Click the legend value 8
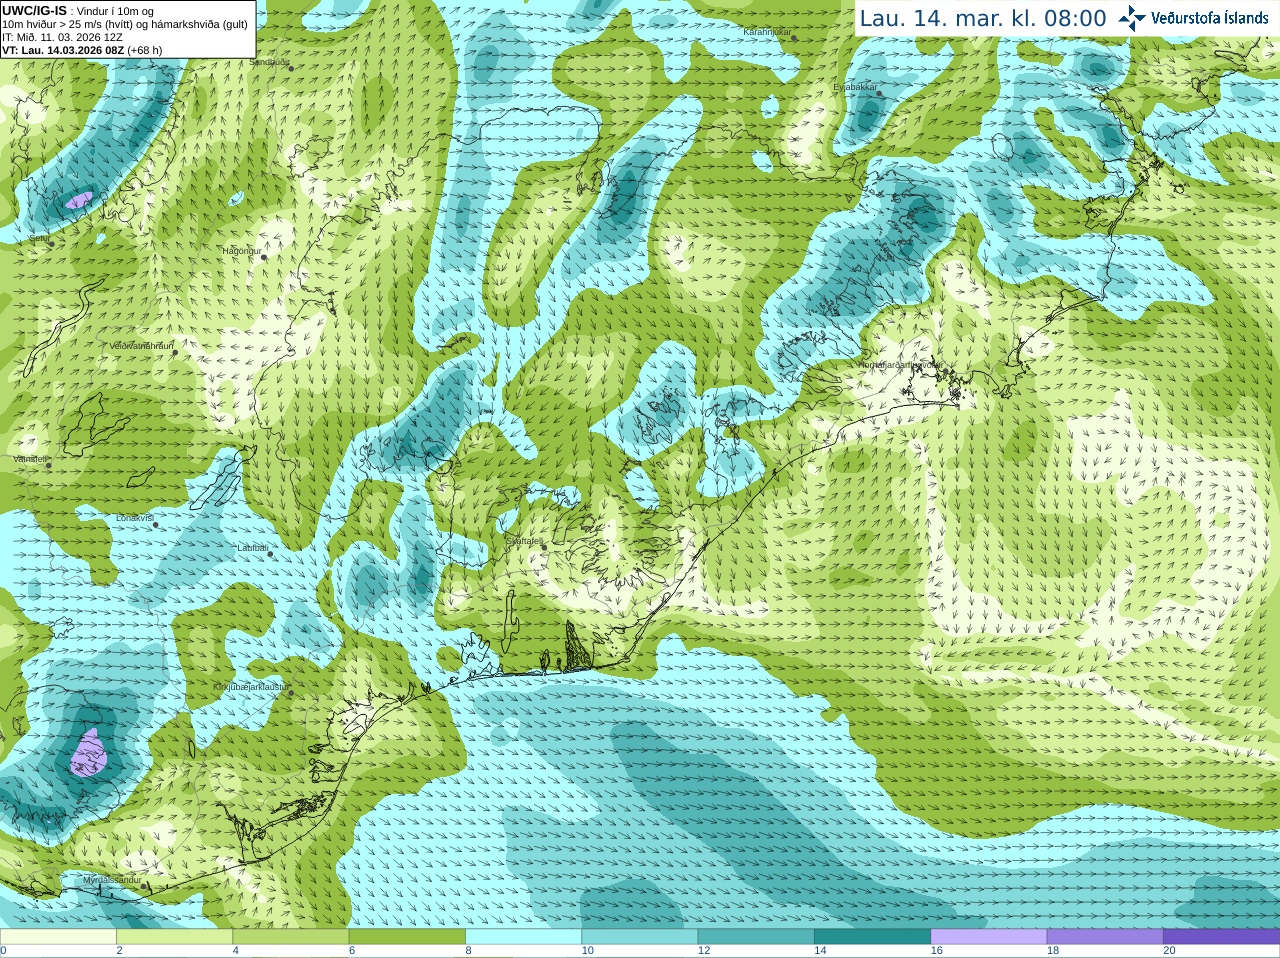 (468, 951)
